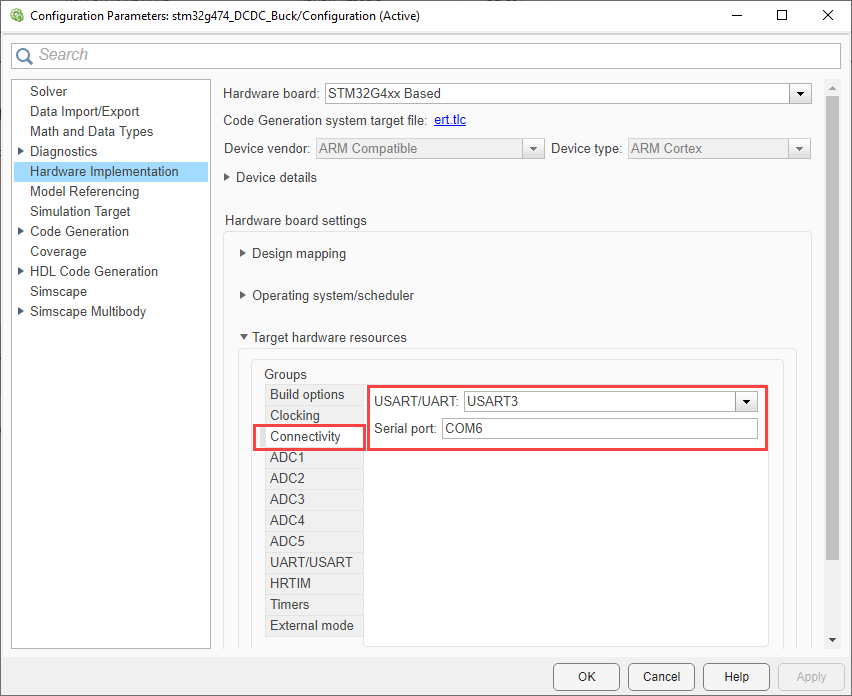This screenshot has width=852, height=696.
Task: Select the Clocking group
Action: point(295,416)
